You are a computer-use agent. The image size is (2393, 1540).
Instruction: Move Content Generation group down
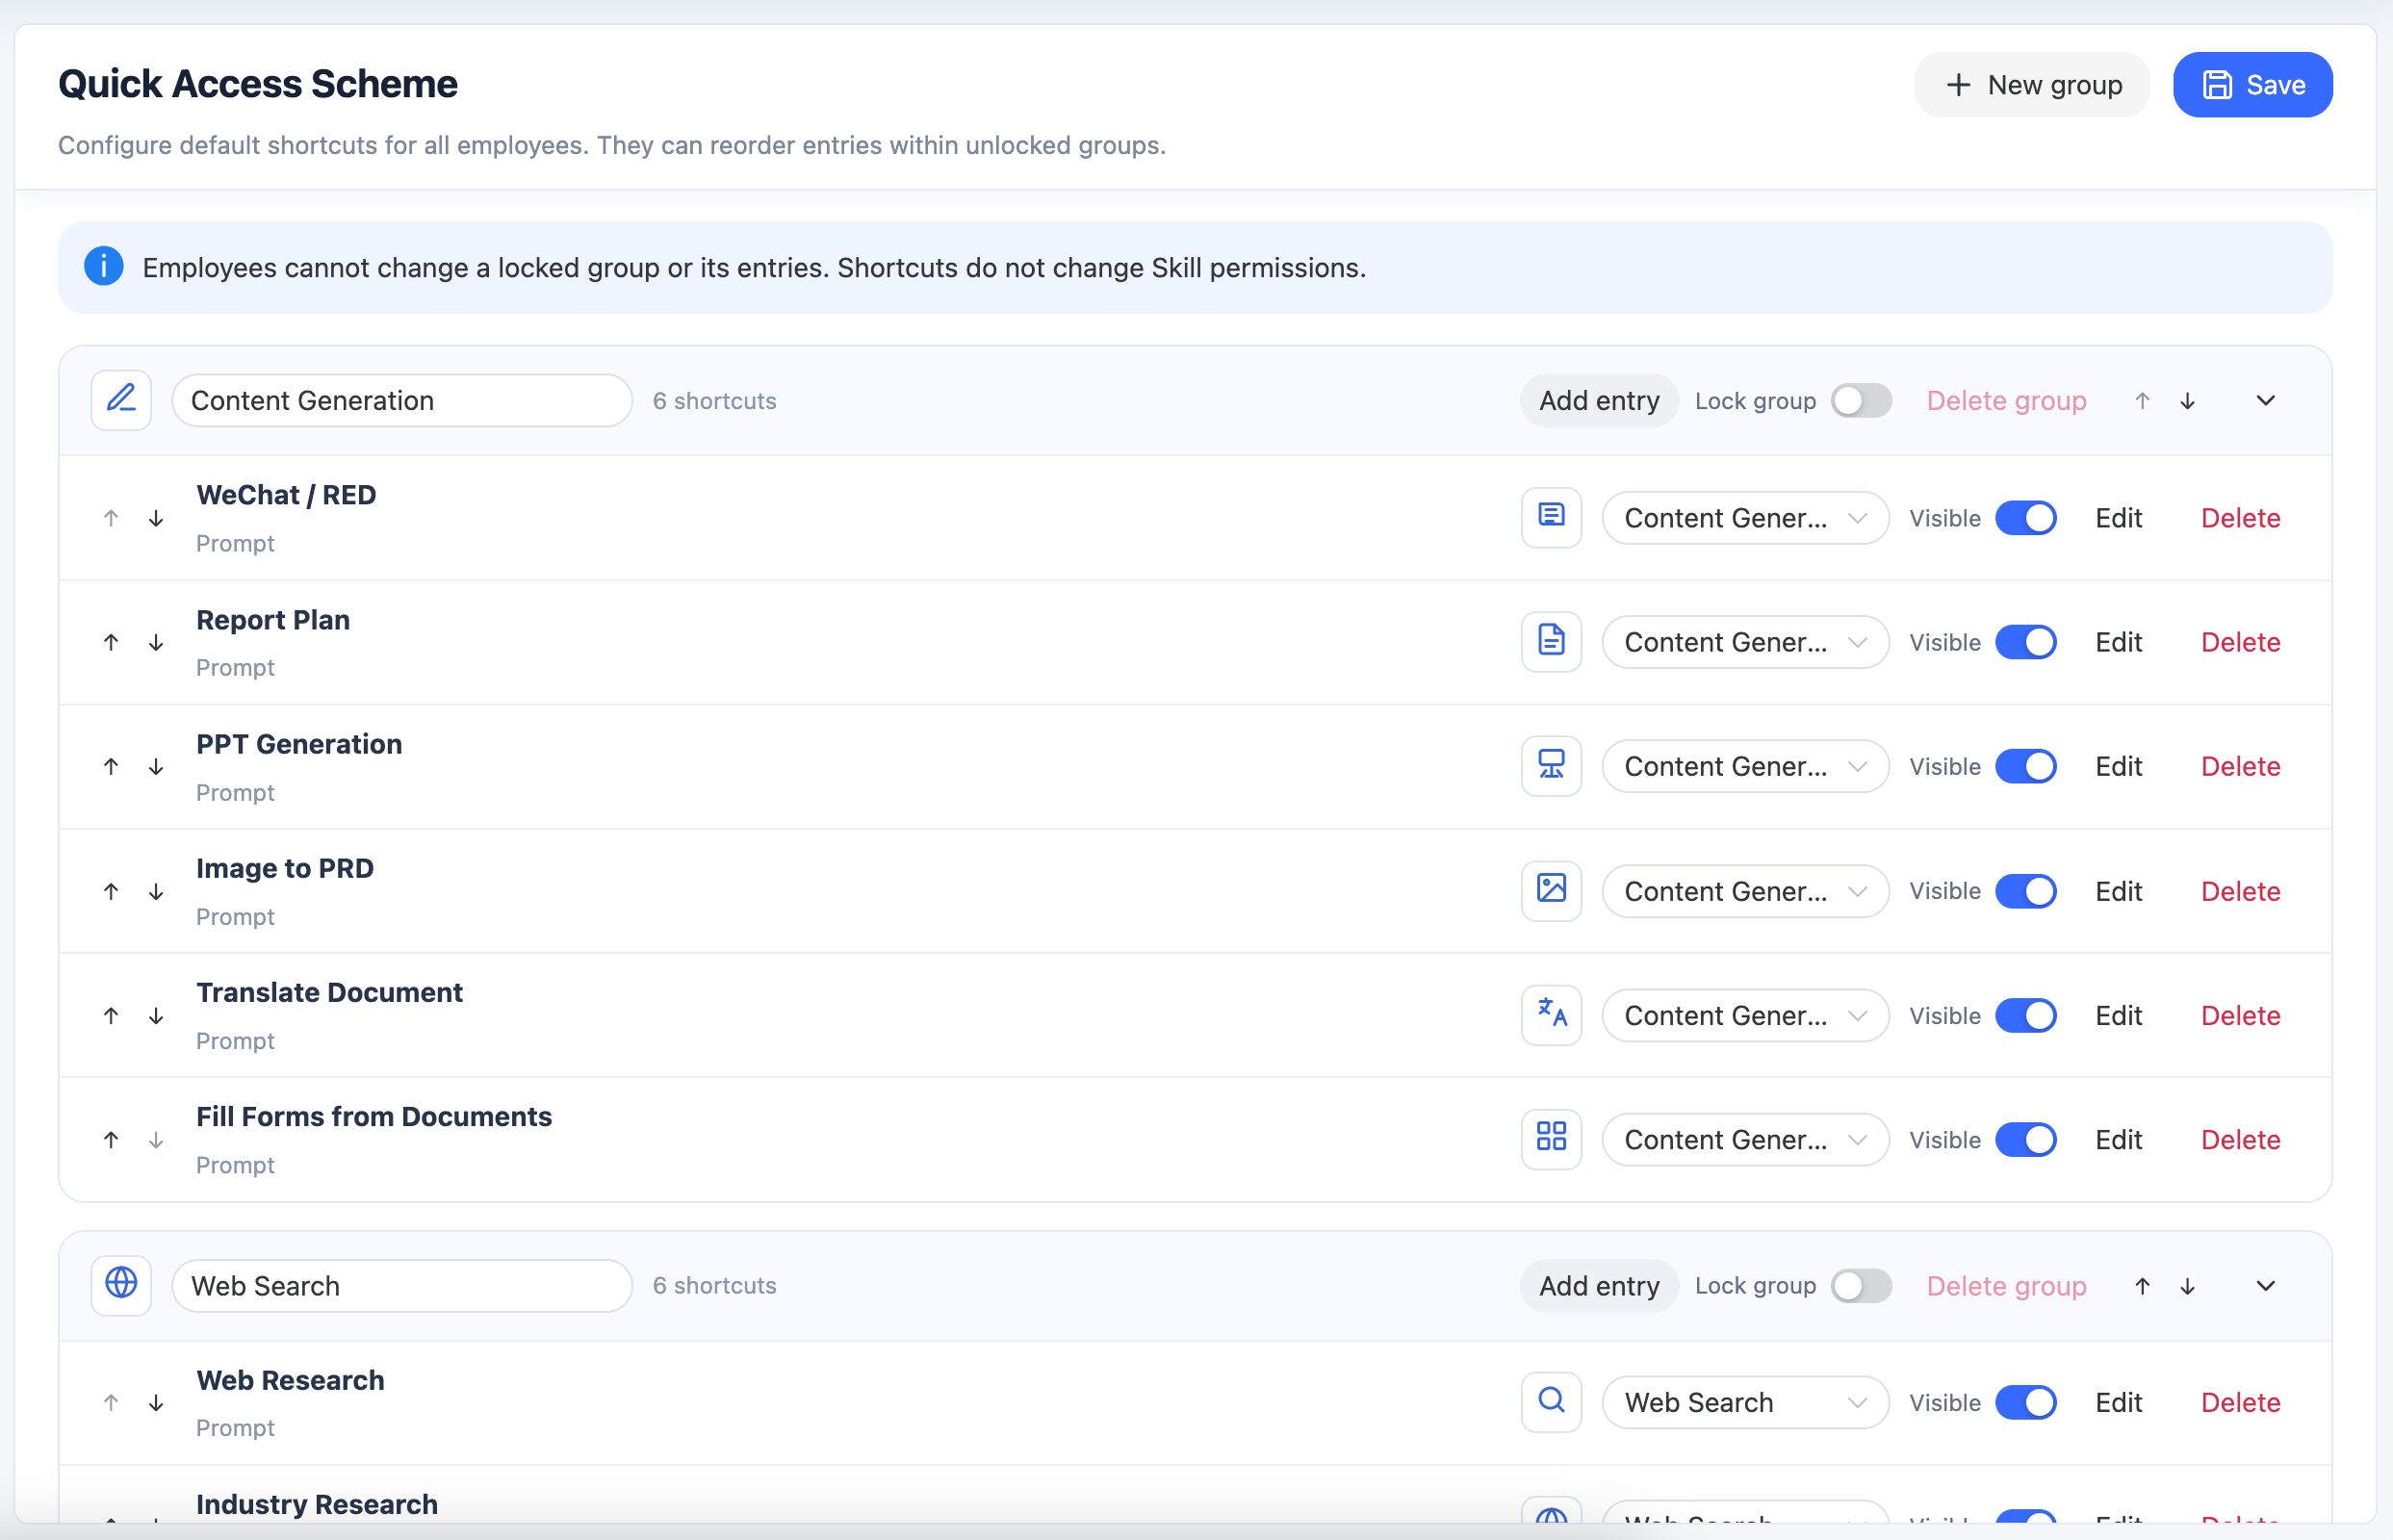(2188, 401)
